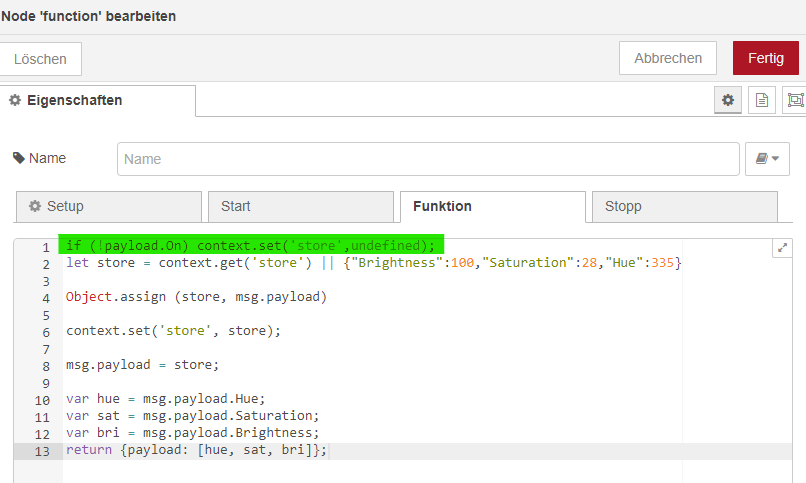Switch to the Stopp tab
The width and height of the screenshot is (806, 483).
pyautogui.click(x=685, y=207)
